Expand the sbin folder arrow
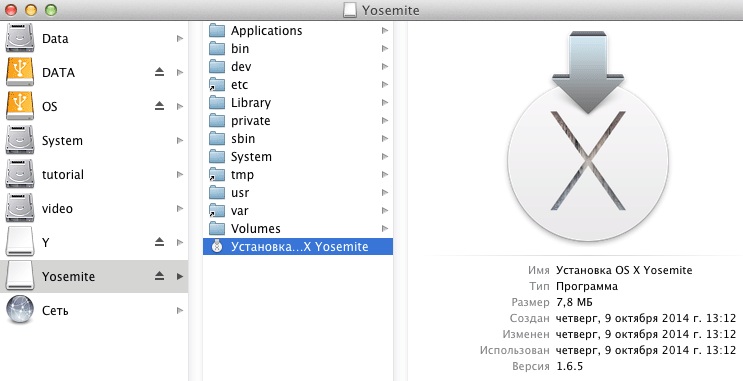743x381 pixels. click(384, 138)
